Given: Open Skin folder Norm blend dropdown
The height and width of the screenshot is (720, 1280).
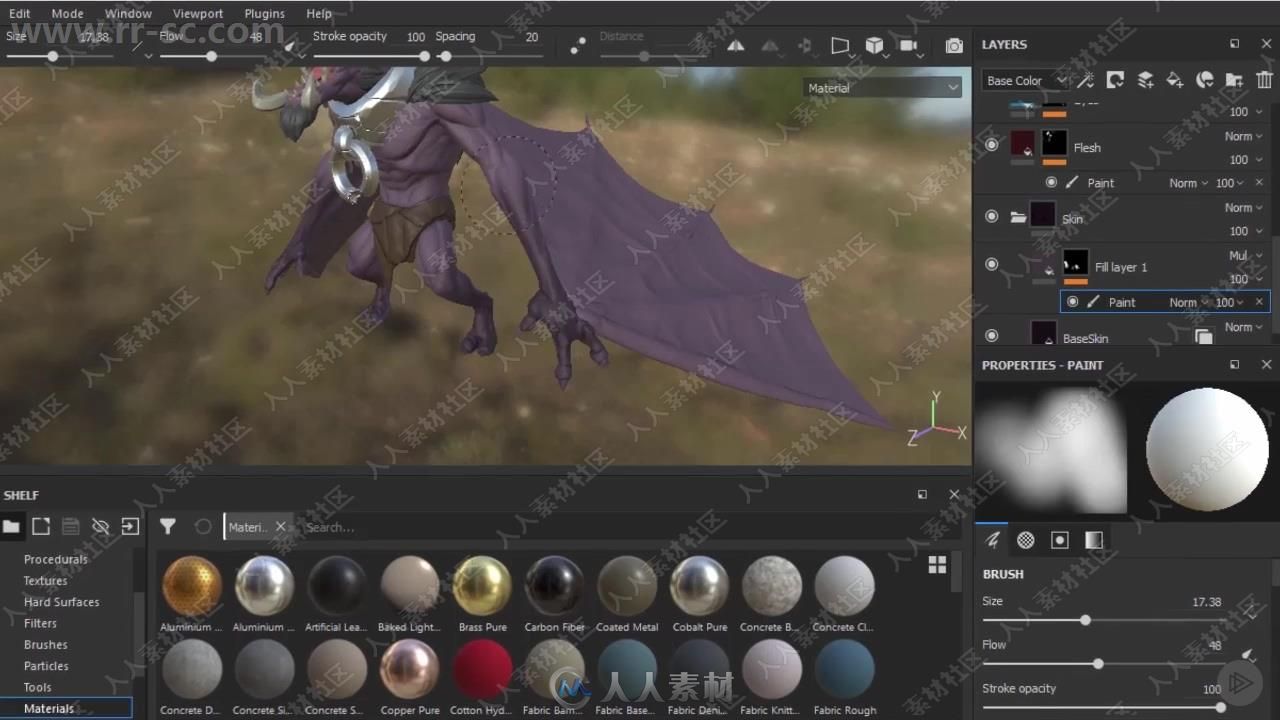Looking at the screenshot, I should click(1245, 207).
